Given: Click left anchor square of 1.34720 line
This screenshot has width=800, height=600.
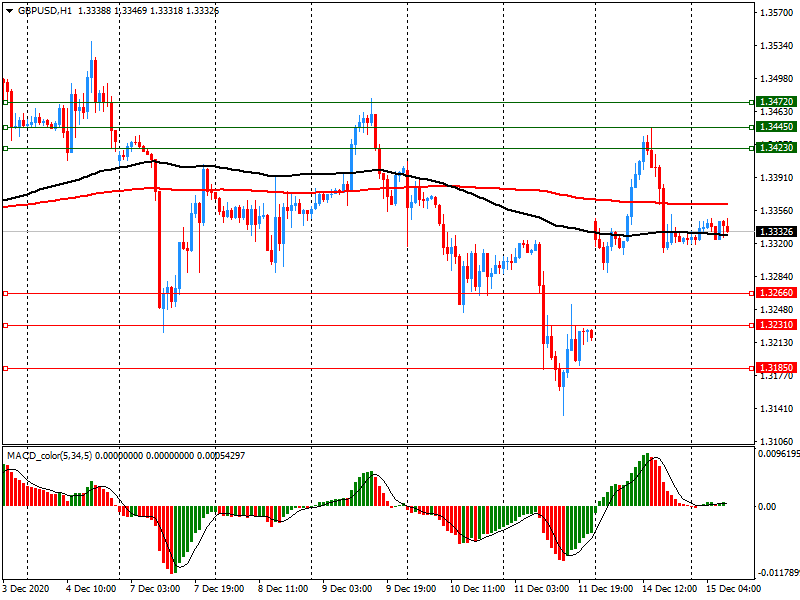Looking at the screenshot, I should [5, 102].
